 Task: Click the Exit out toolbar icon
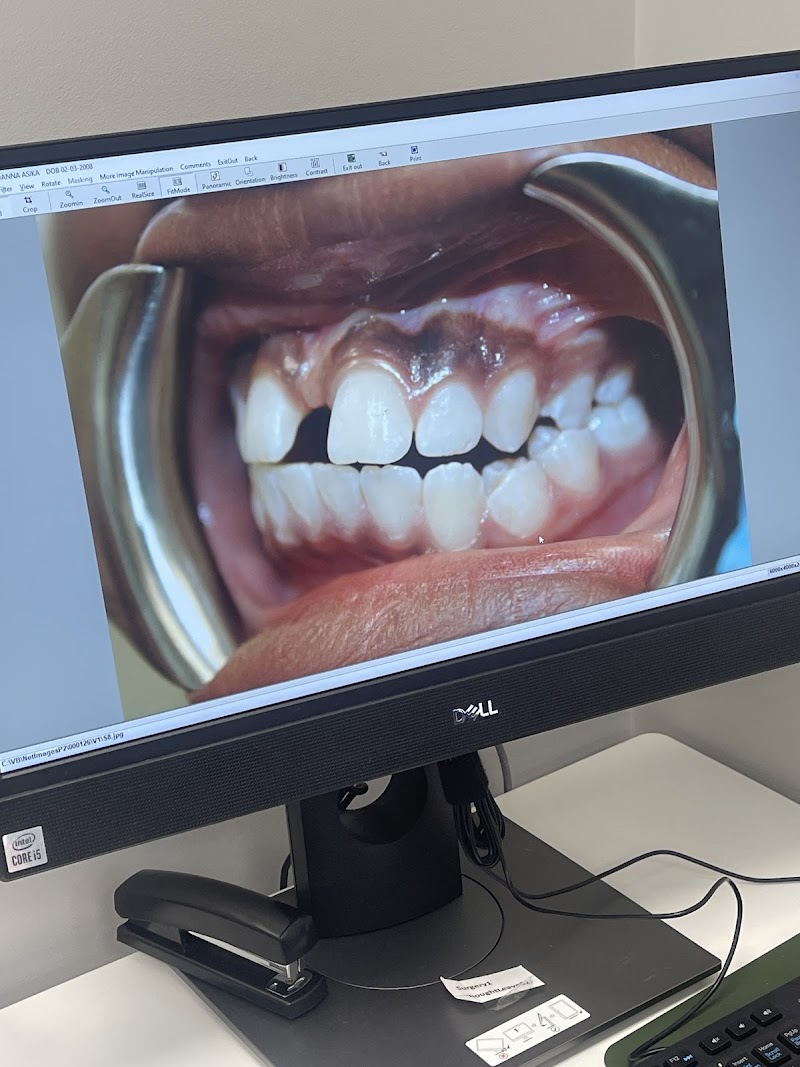point(352,163)
